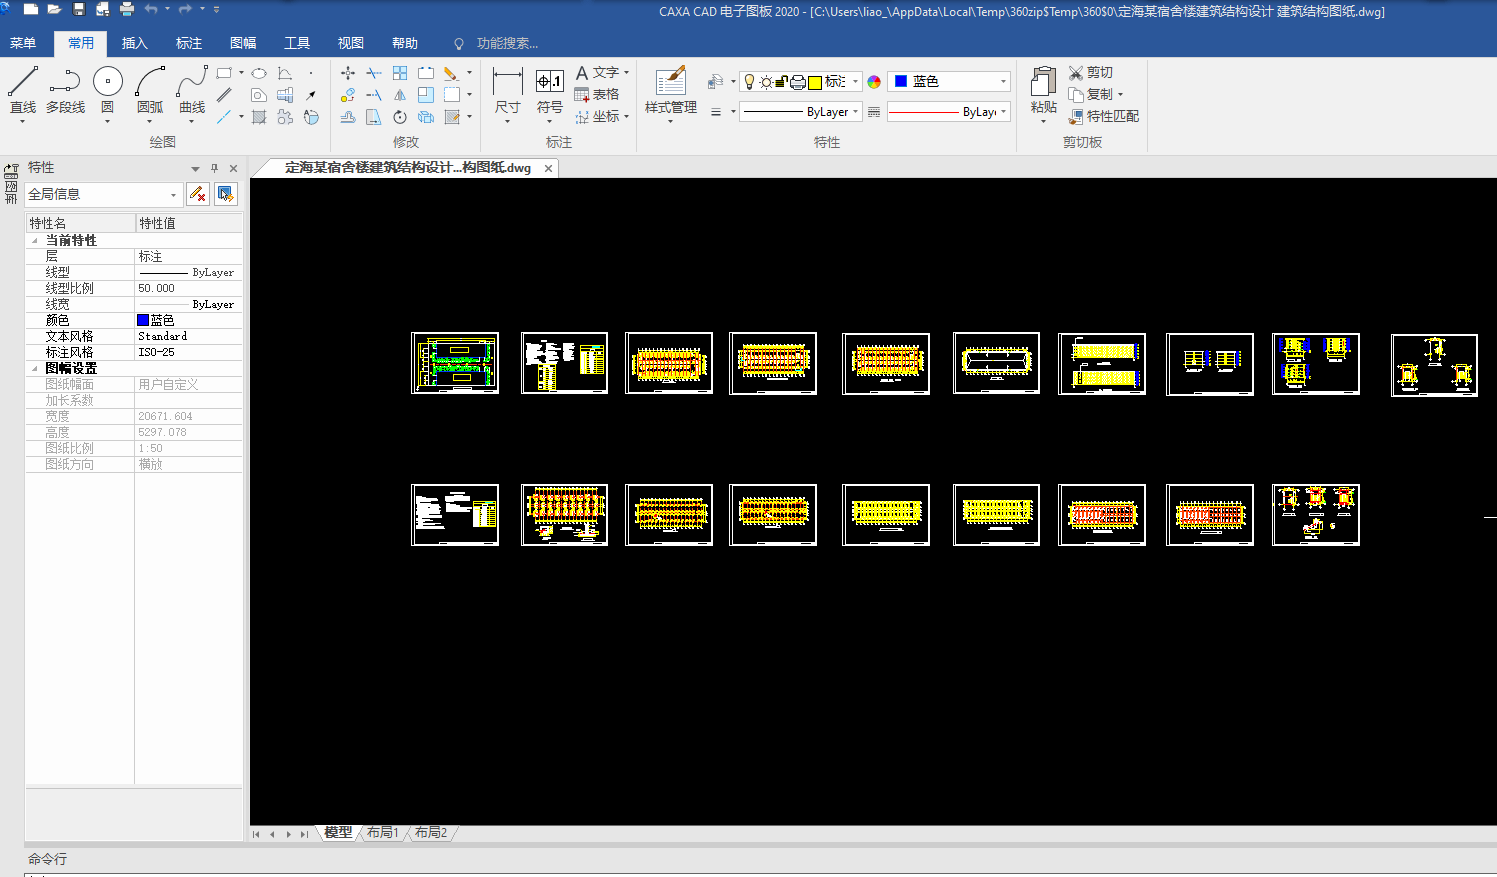
Task: Click the quick-select icon in 特性 panel
Action: click(226, 194)
